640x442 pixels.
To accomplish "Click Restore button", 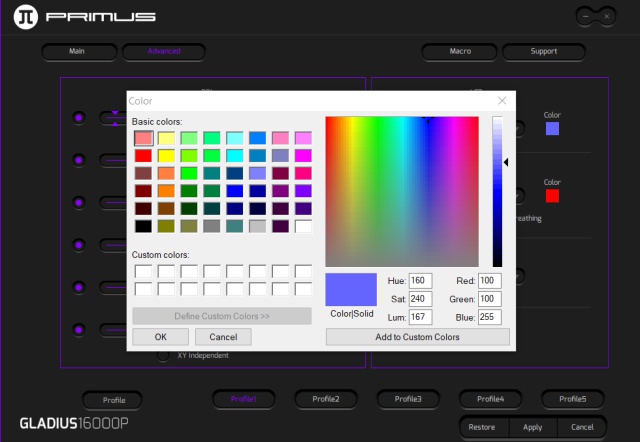I will (x=482, y=427).
